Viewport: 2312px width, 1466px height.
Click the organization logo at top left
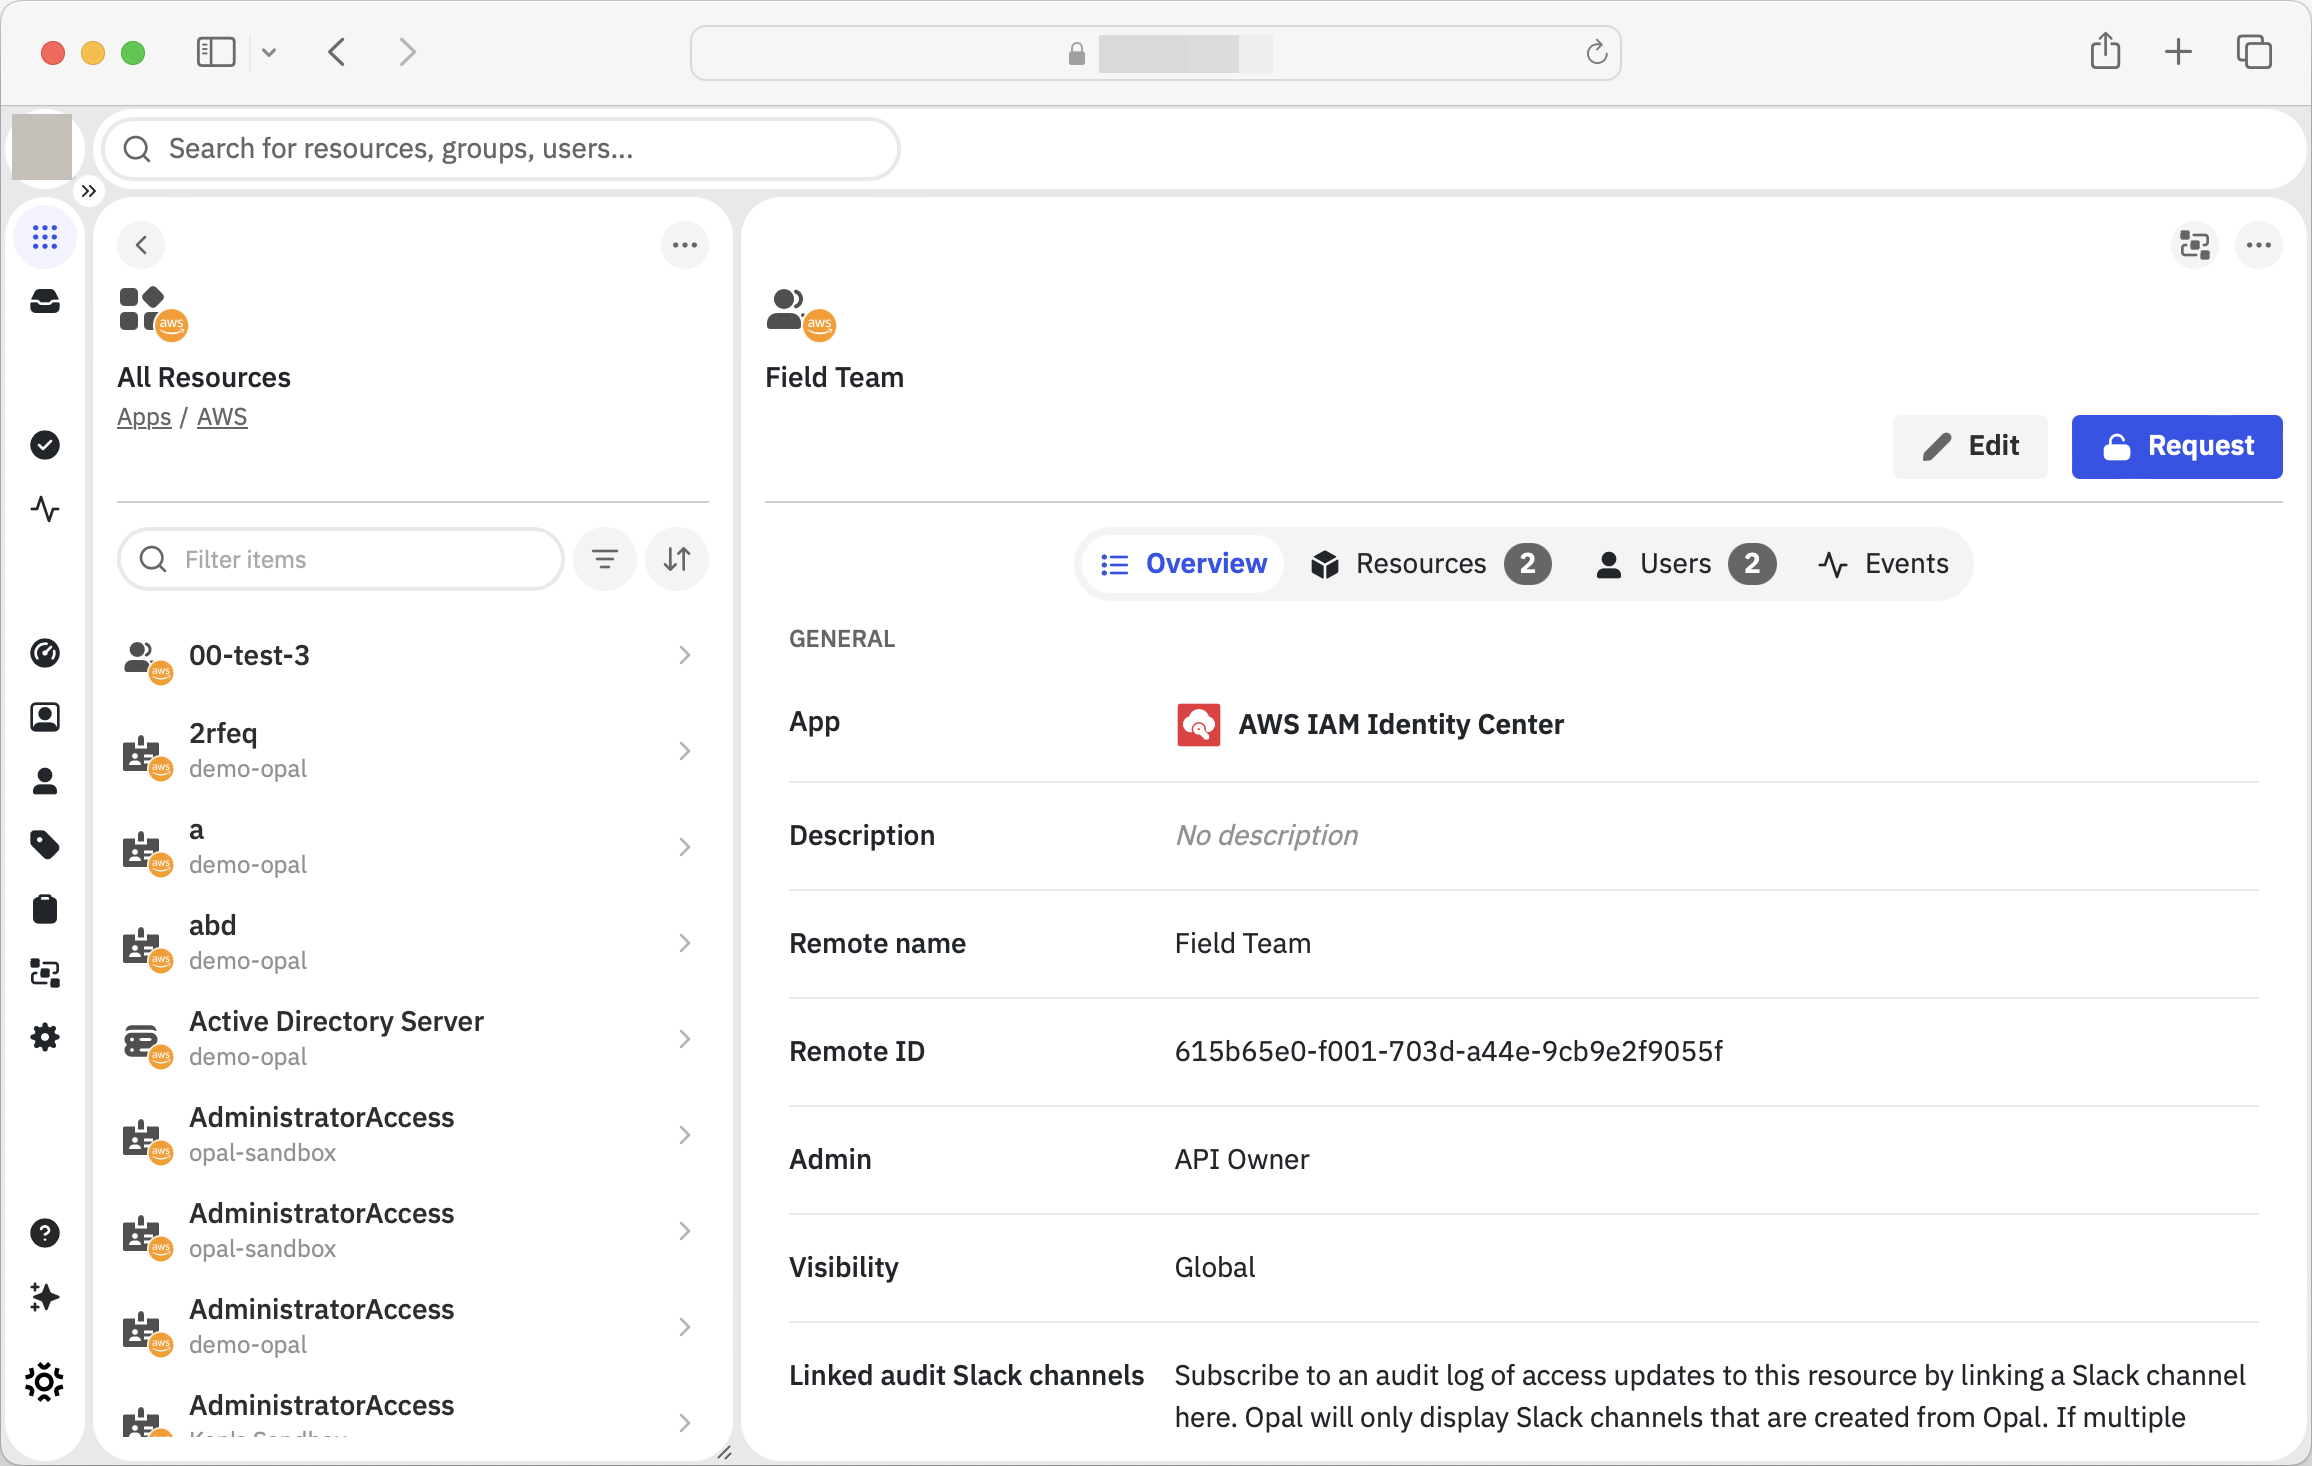[x=42, y=147]
